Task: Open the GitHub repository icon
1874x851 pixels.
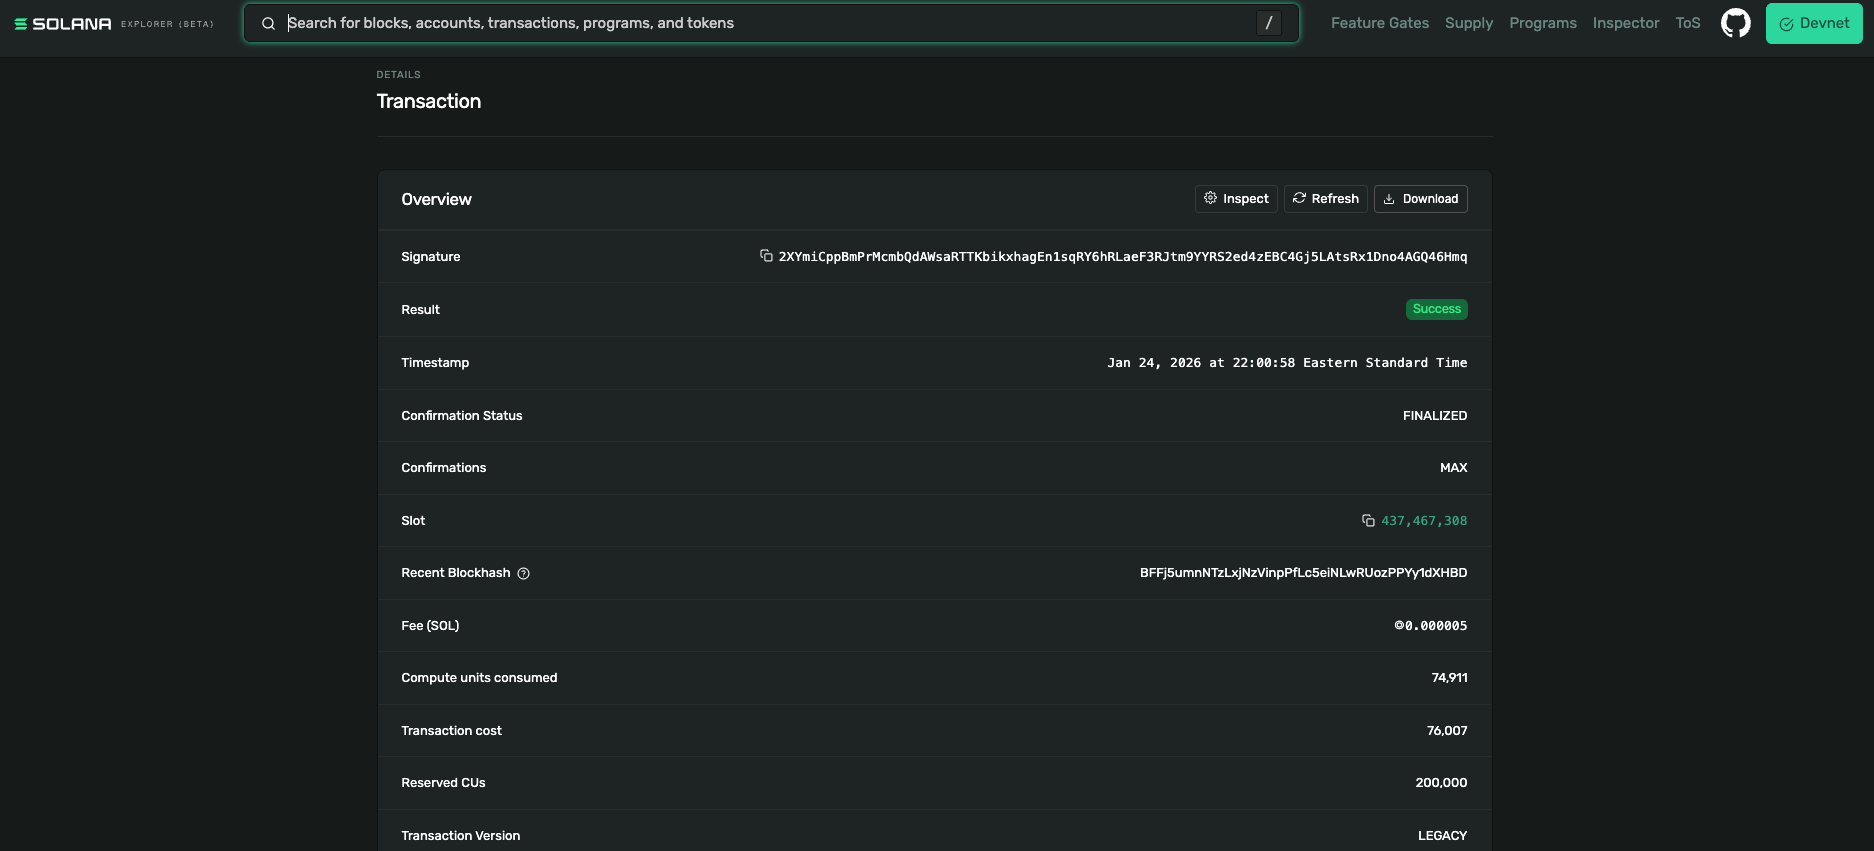Action: [1735, 23]
